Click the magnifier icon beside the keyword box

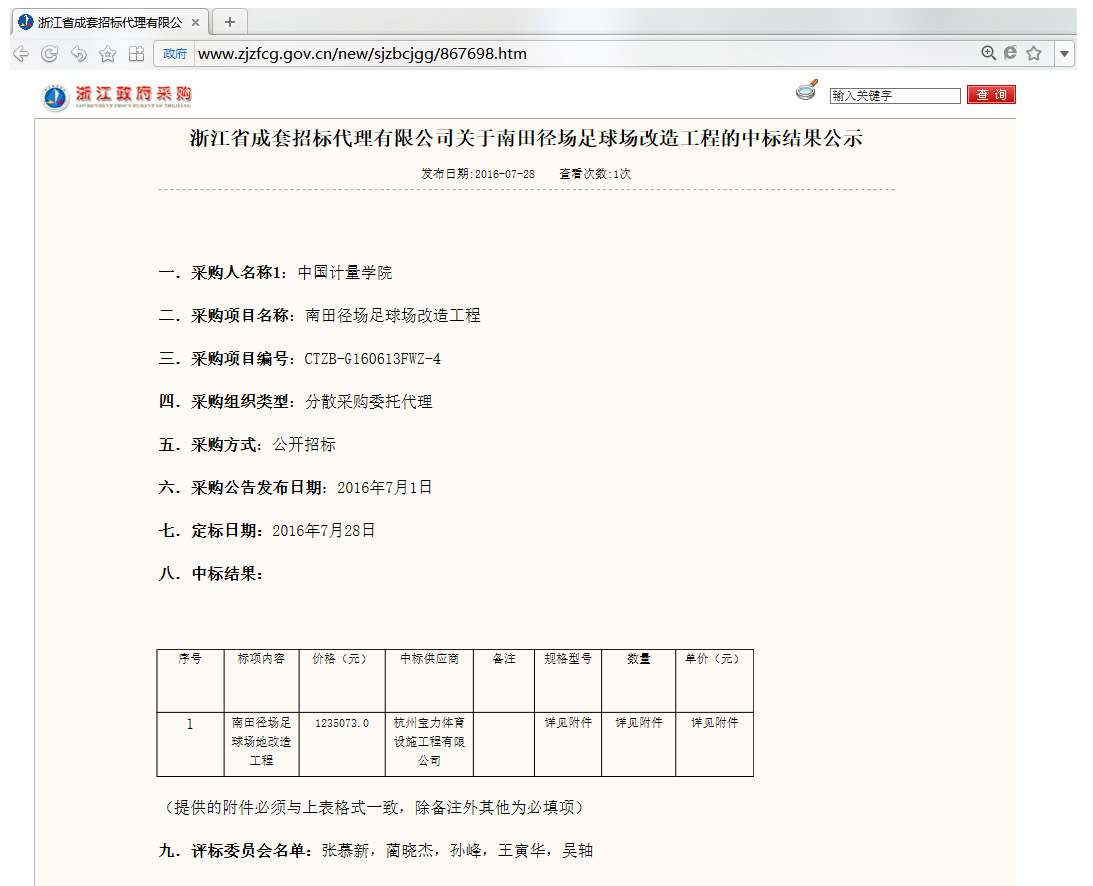806,91
